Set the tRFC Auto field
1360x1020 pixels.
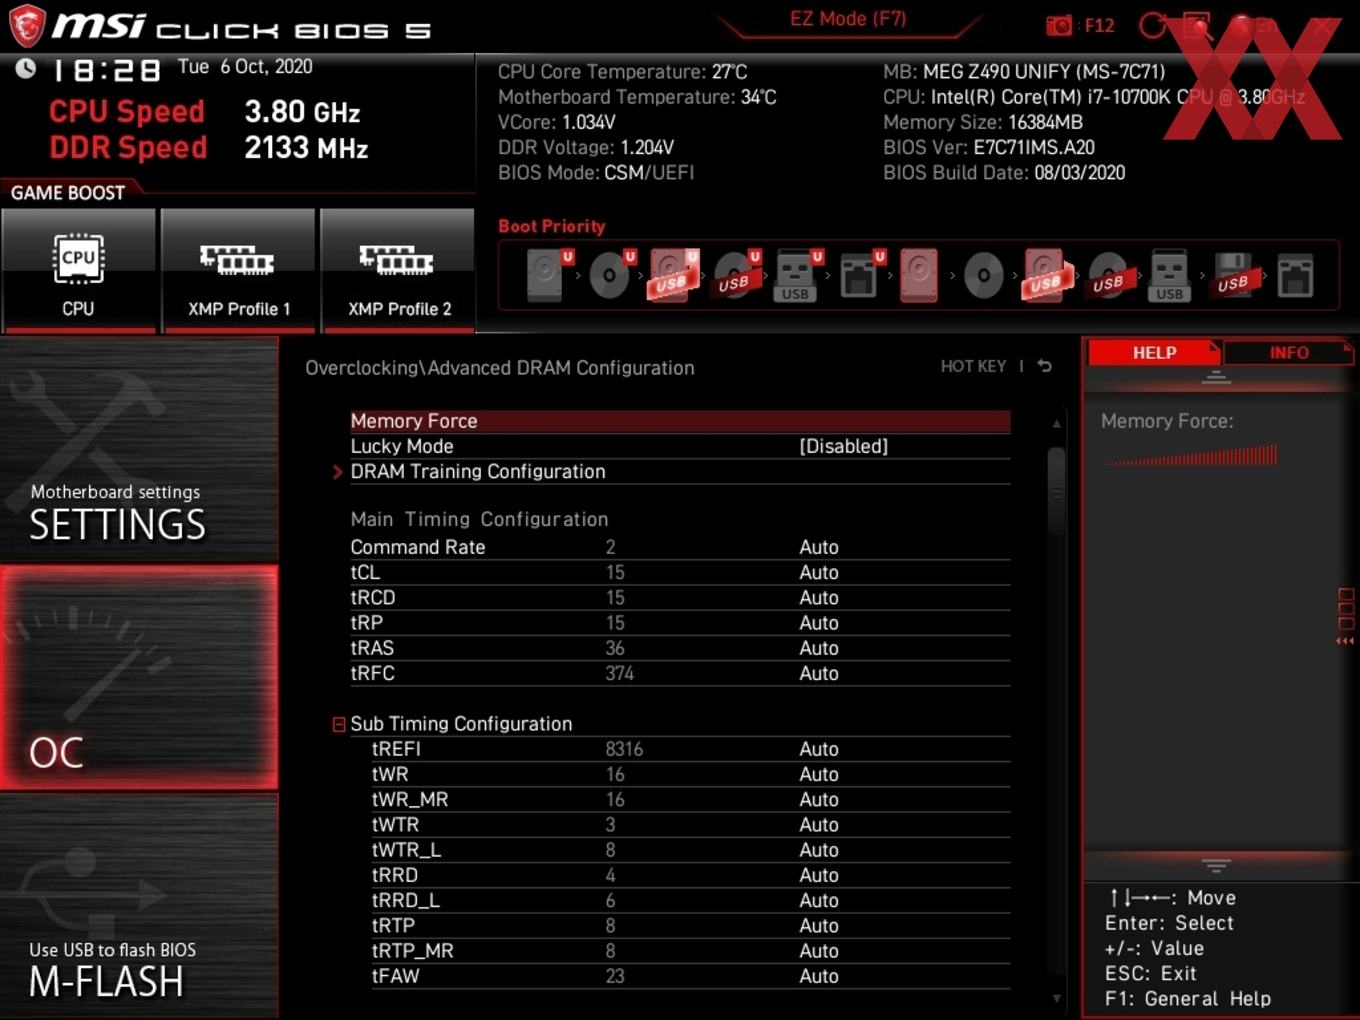coord(819,673)
